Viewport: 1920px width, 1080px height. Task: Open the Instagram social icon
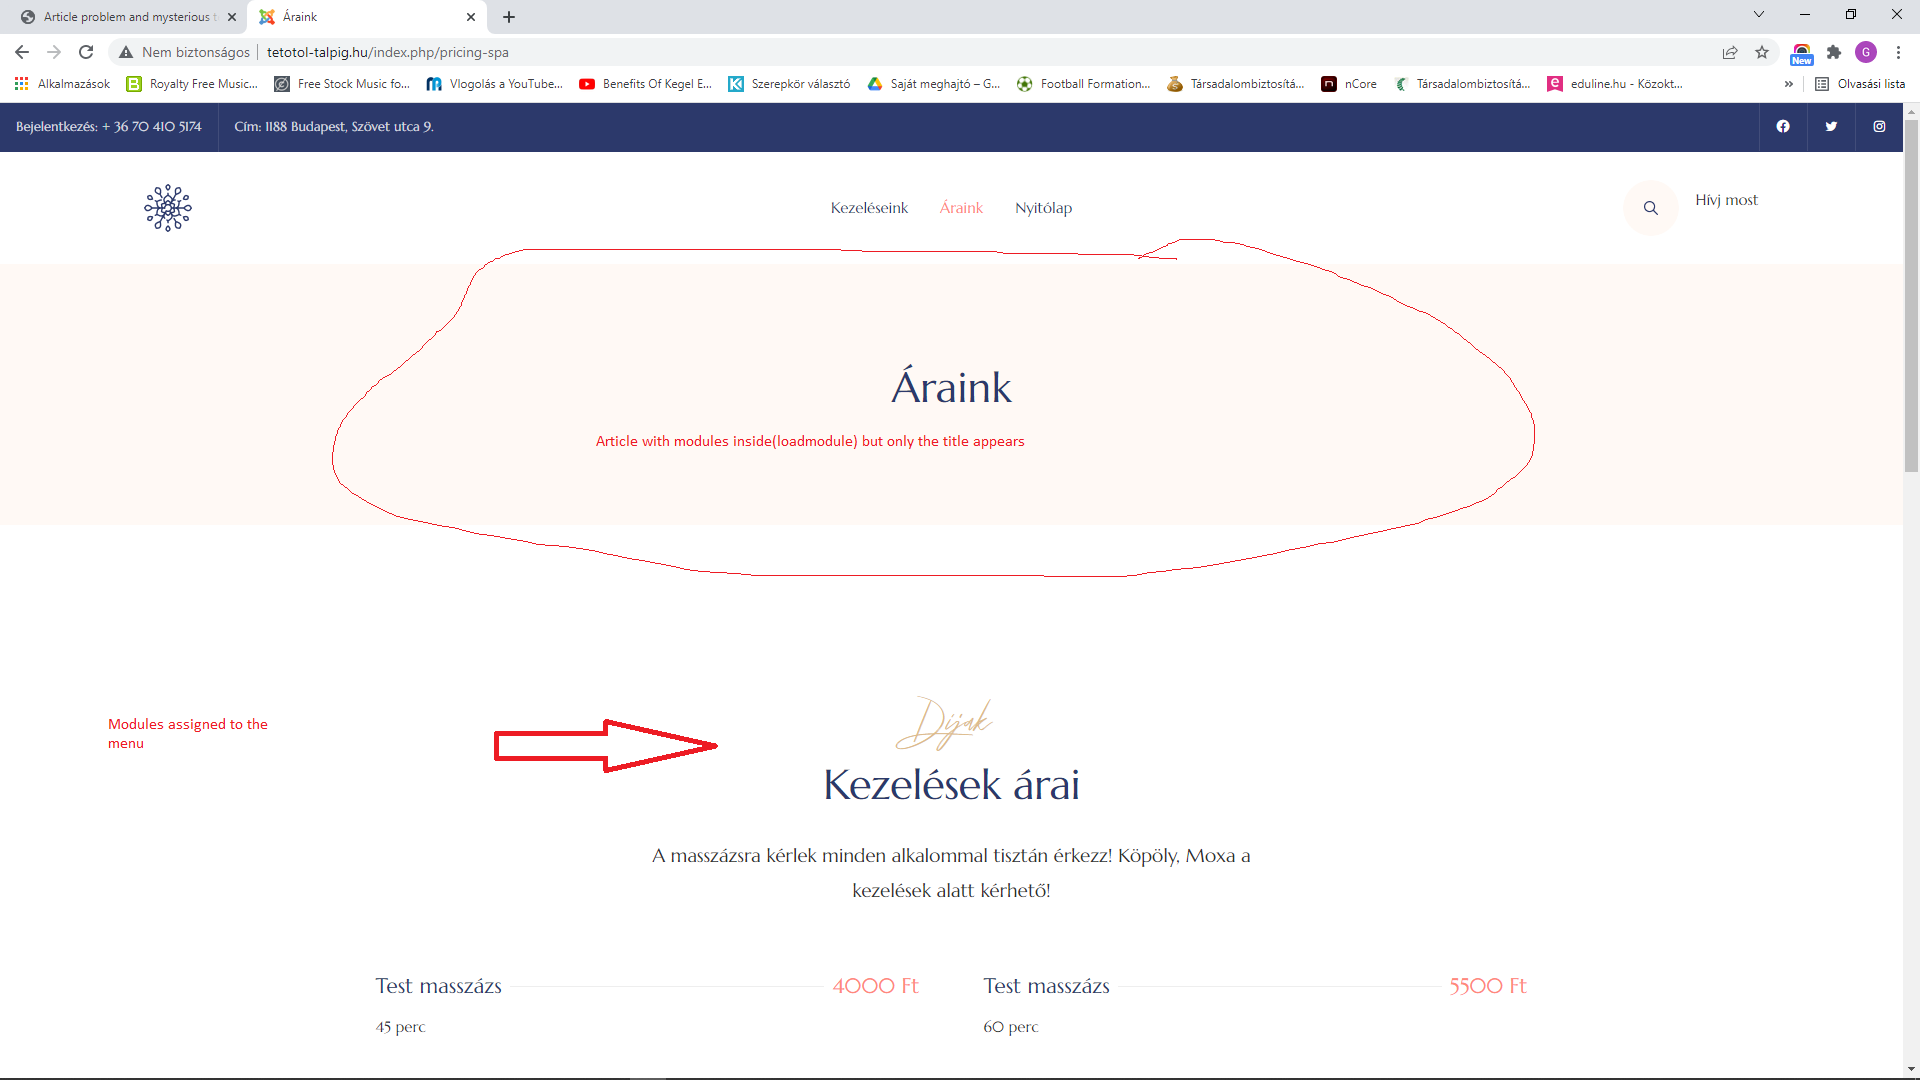click(1879, 126)
